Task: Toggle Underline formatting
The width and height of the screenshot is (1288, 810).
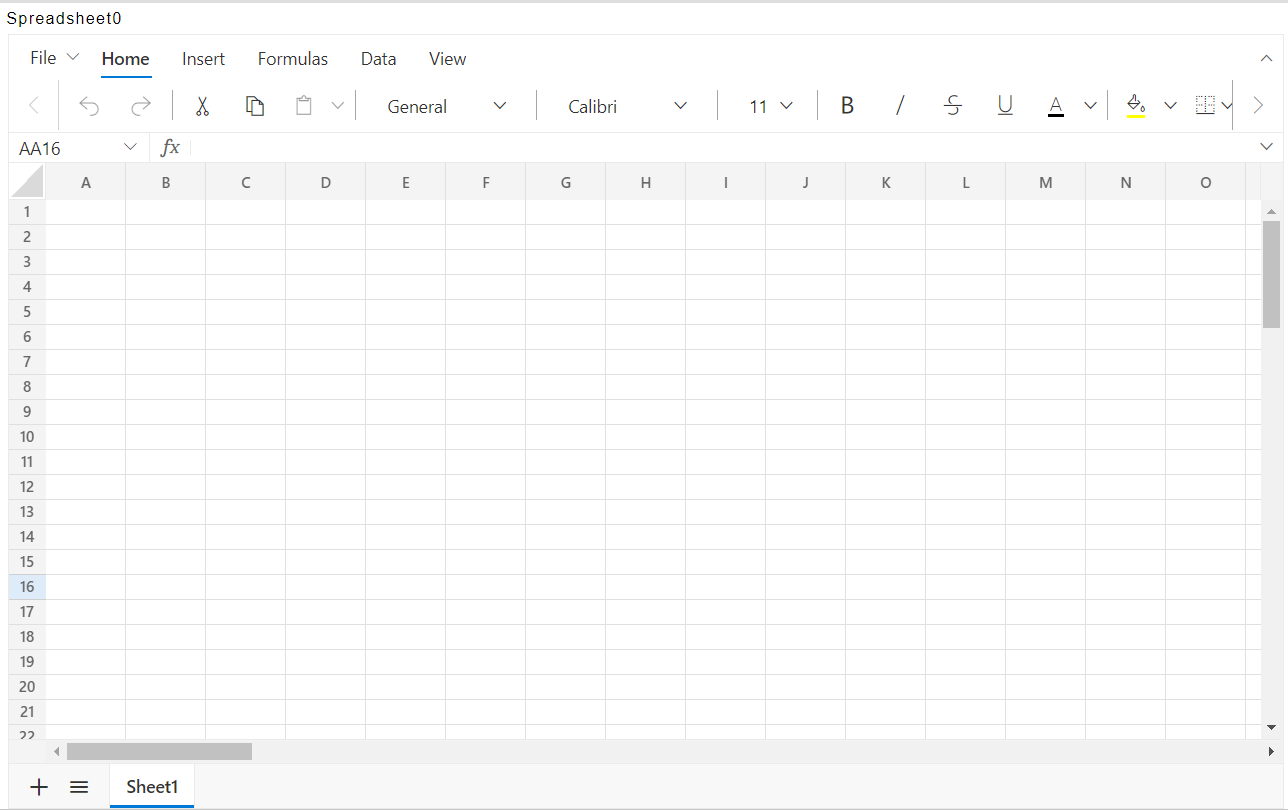Action: [1005, 106]
